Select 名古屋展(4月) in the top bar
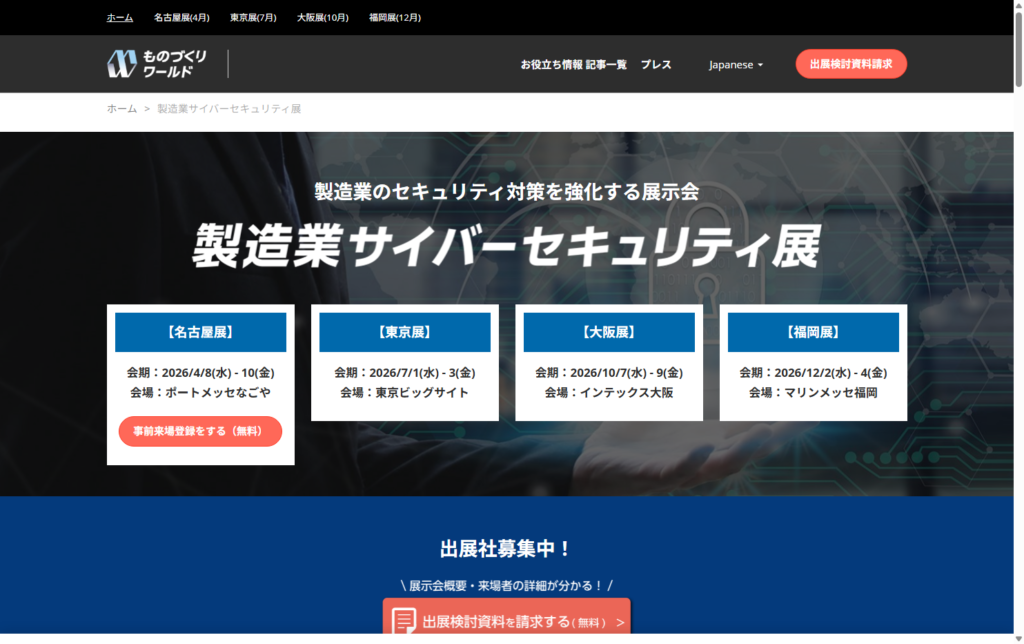This screenshot has height=644, width=1024. [182, 17]
